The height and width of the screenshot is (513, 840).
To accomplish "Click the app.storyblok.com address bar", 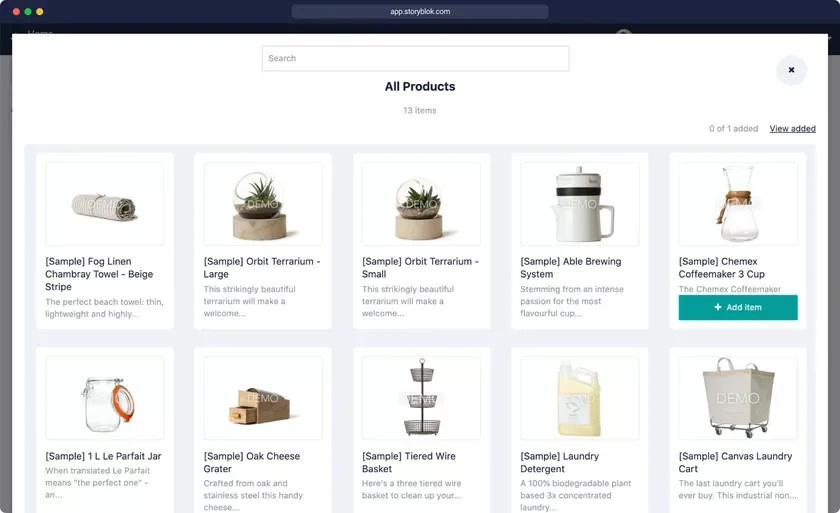I will tap(420, 11).
